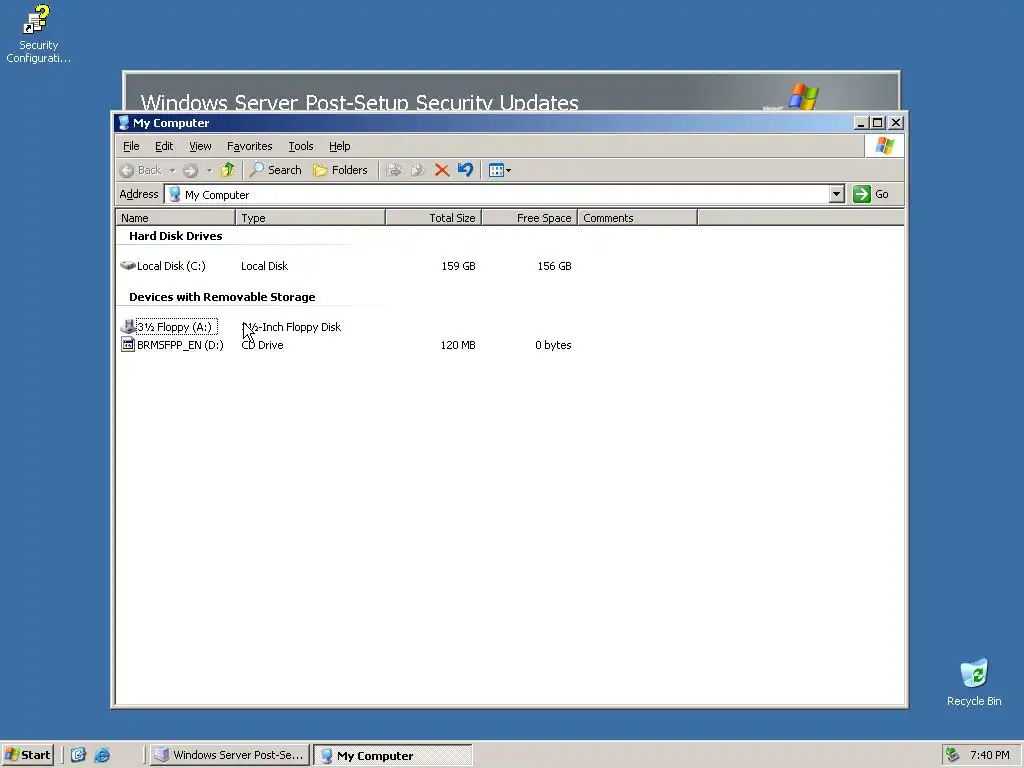Click the Post-Setup Security Updates window header
This screenshot has height=768, width=1024.
[x=511, y=92]
